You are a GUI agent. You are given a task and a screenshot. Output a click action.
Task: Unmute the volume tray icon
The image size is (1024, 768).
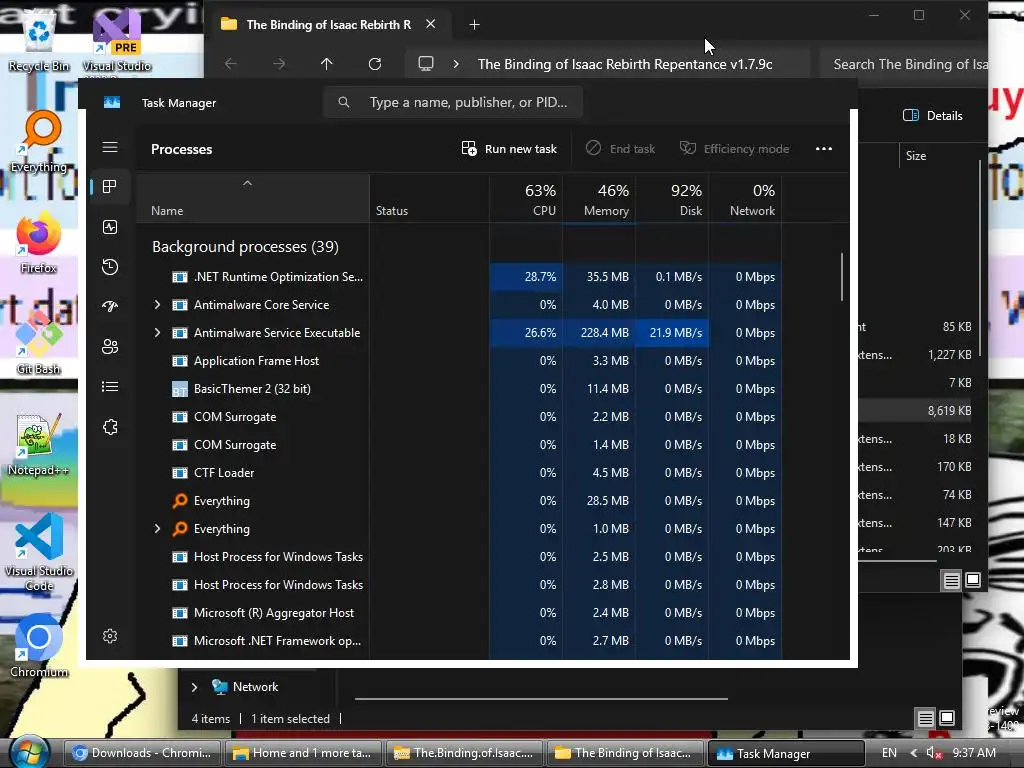point(934,753)
